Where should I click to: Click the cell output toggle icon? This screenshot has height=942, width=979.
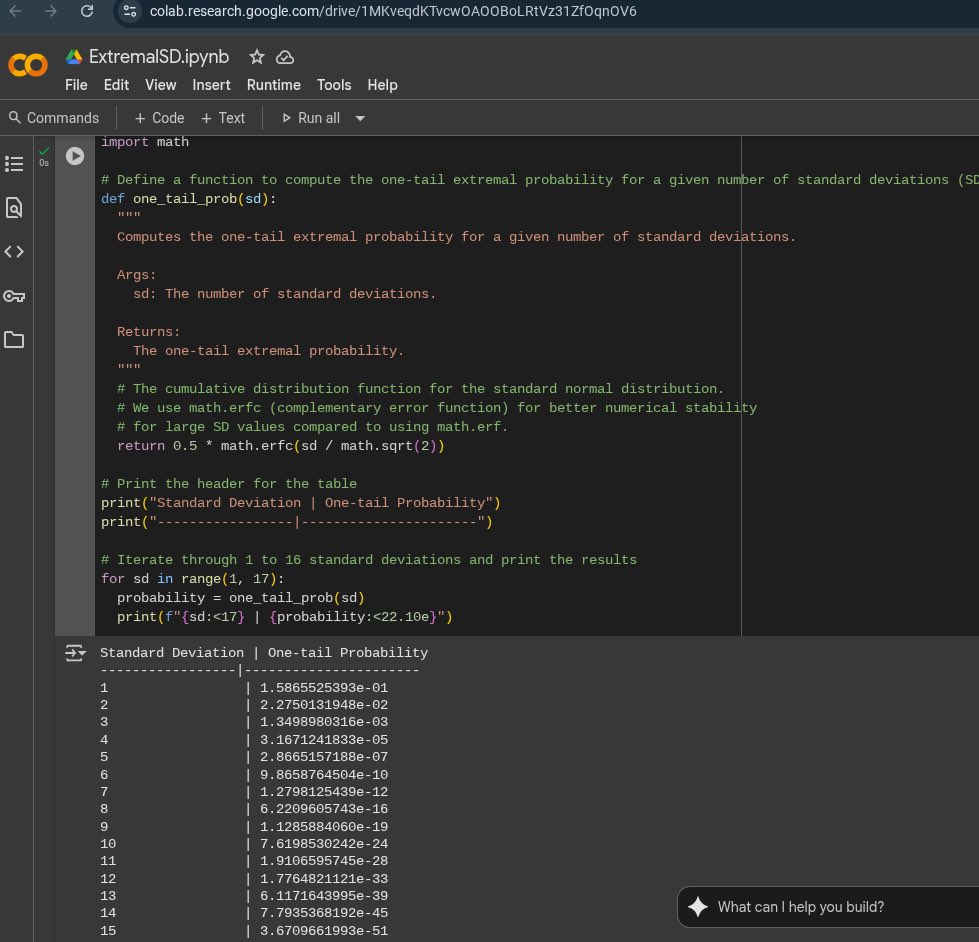pos(75,653)
